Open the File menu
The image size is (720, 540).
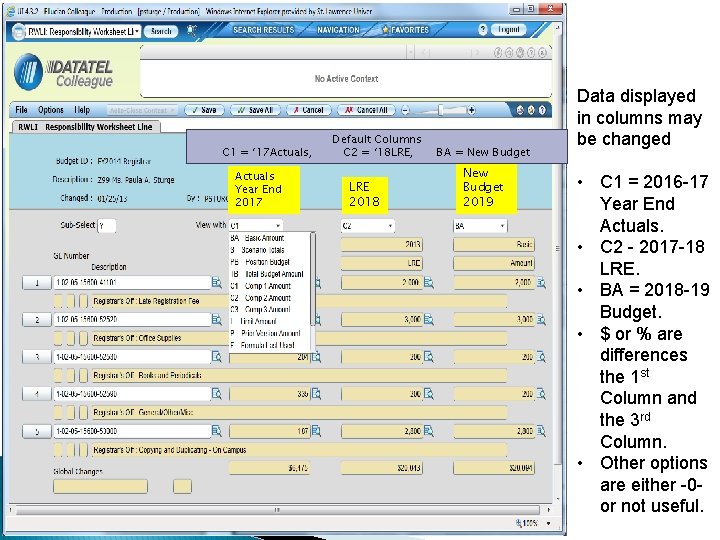point(21,110)
